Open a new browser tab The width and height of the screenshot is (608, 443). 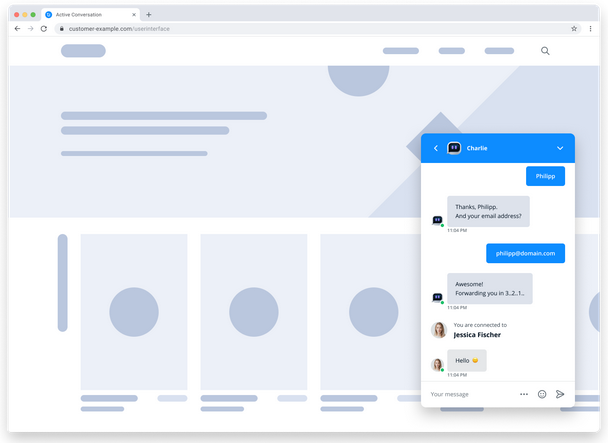[x=149, y=15]
